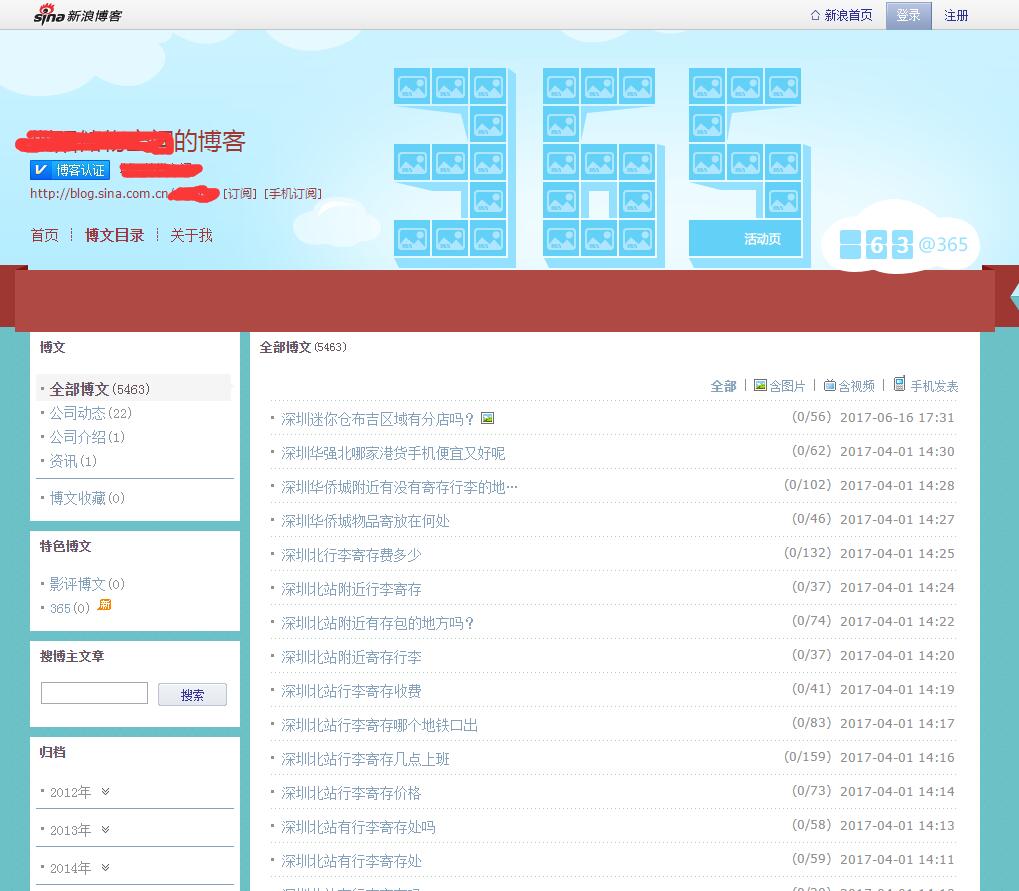
Task: Expand the 2013年 archive
Action: pos(105,830)
